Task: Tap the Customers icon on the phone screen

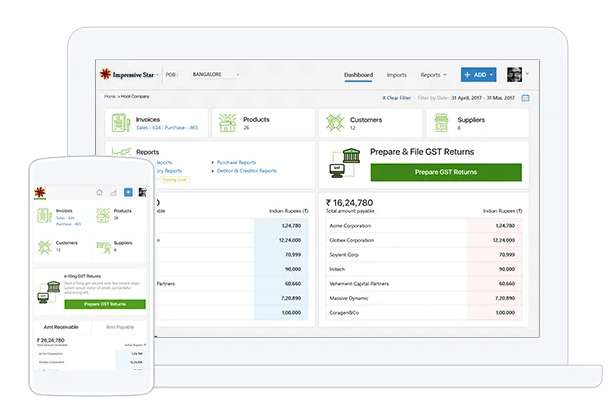Action: (47, 245)
